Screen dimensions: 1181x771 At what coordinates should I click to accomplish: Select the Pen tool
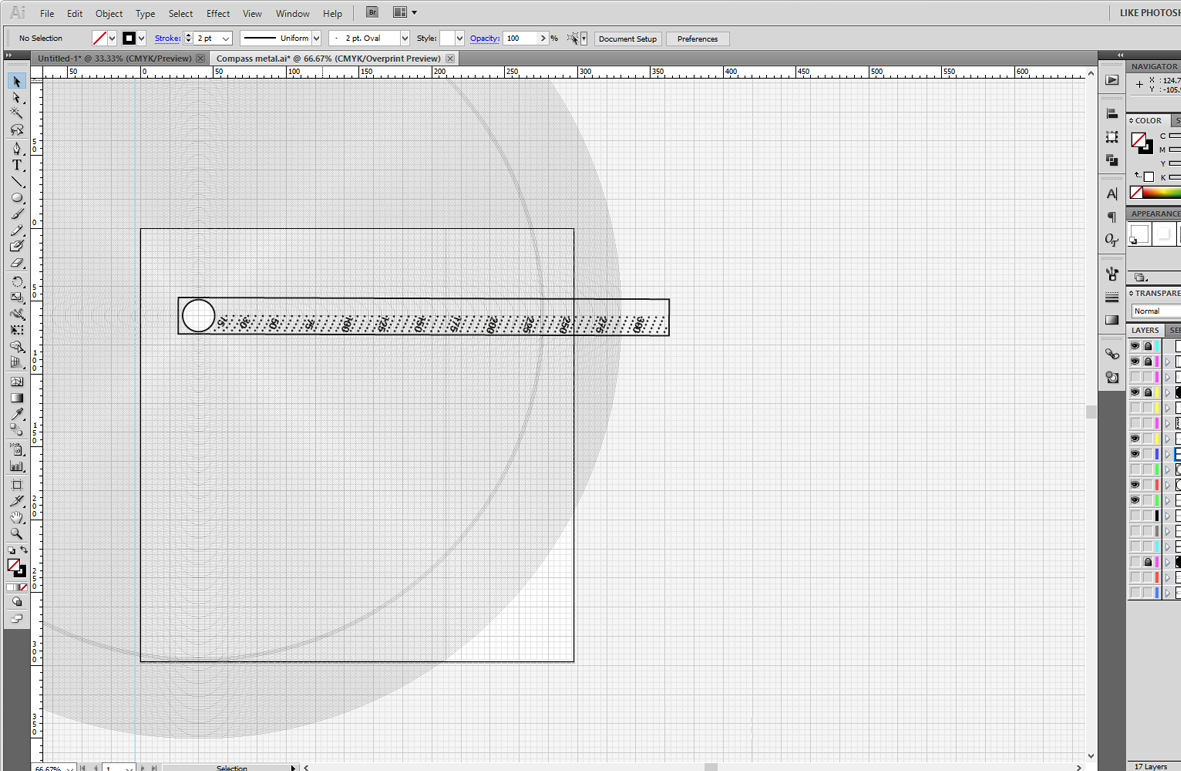(17, 148)
